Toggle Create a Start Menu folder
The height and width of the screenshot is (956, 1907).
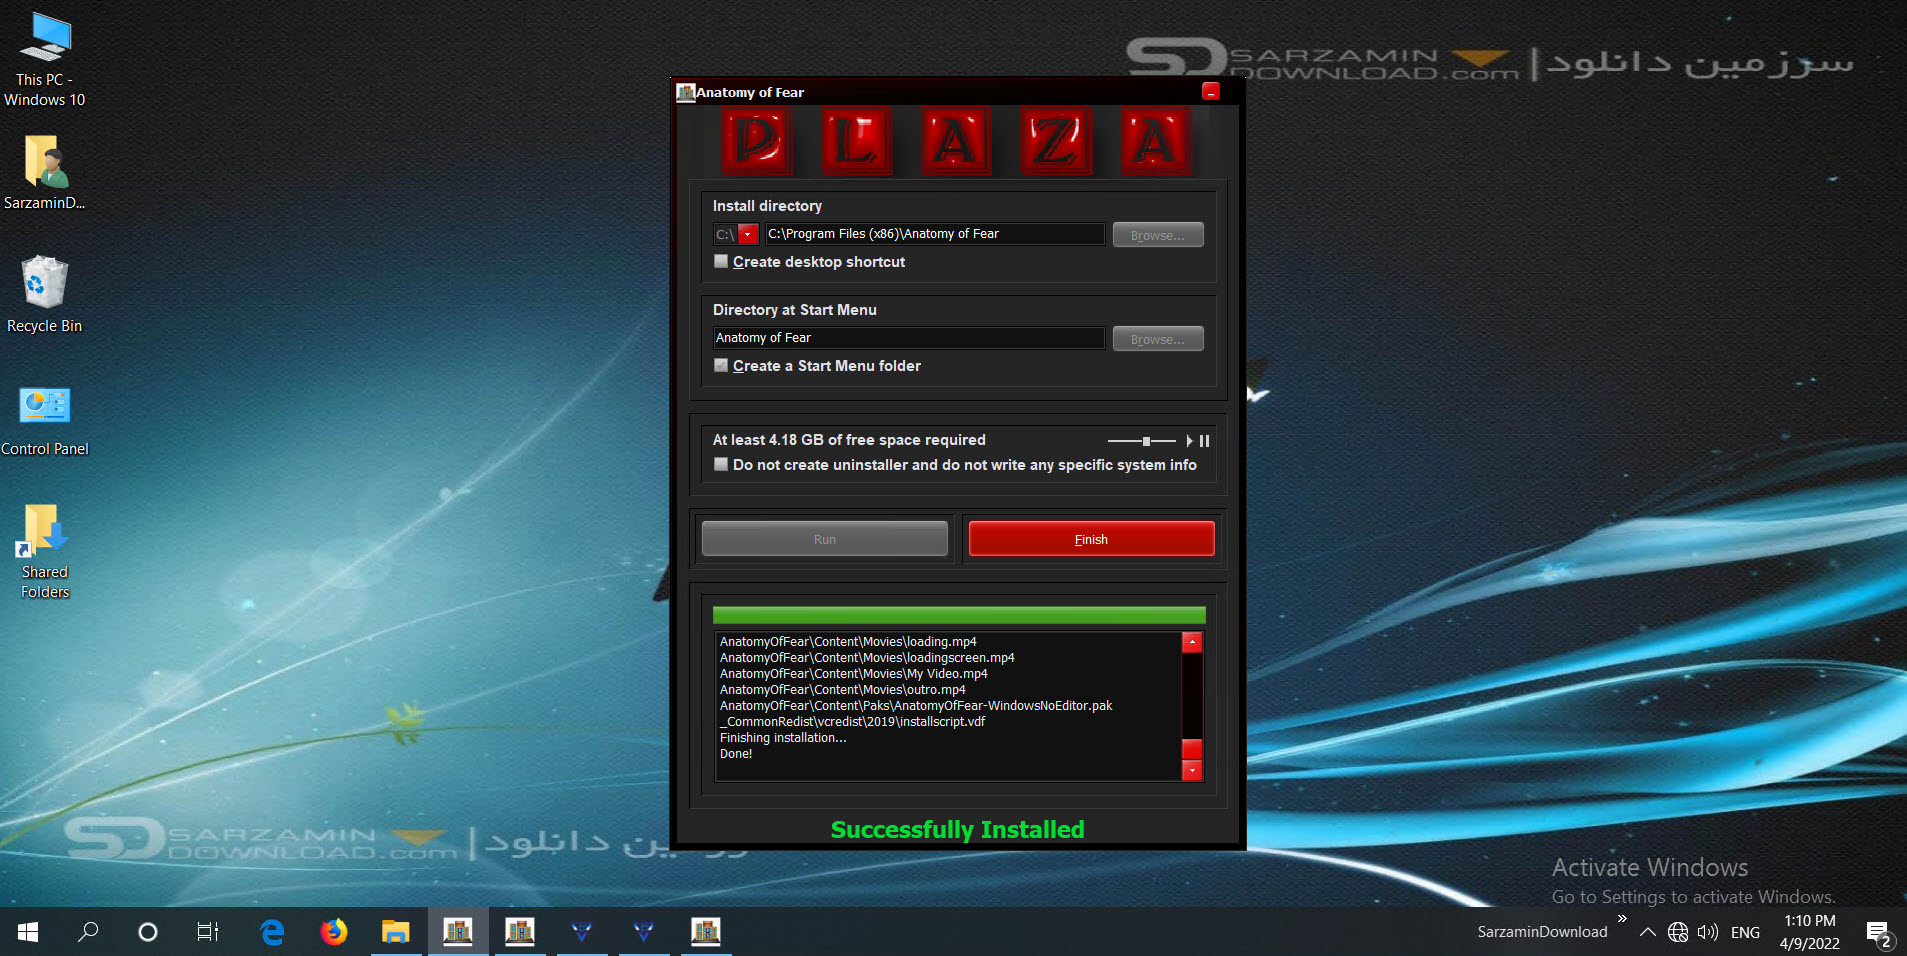pyautogui.click(x=721, y=365)
